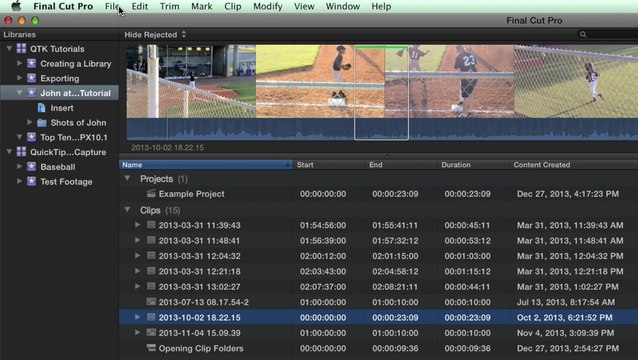Click the Baseball event star icon
638x360 pixels.
click(x=31, y=167)
